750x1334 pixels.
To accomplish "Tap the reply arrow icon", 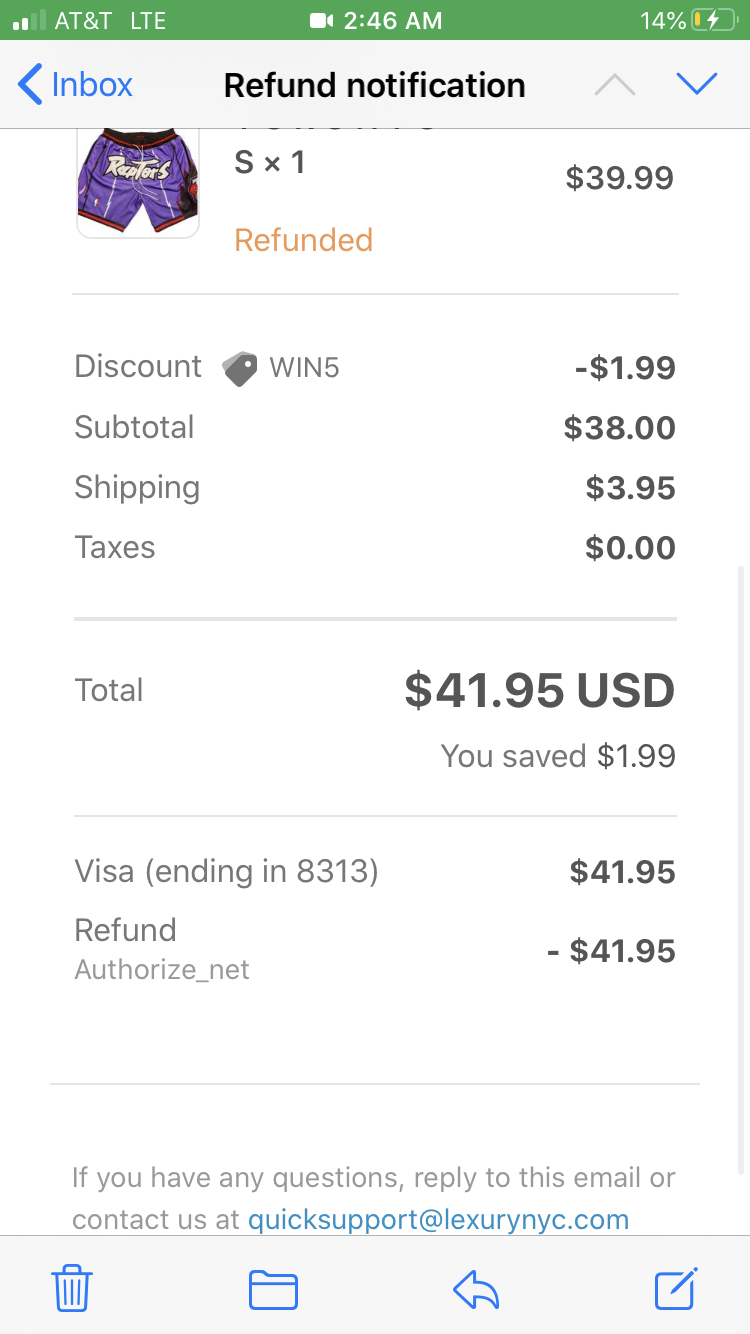I will 476,1289.
